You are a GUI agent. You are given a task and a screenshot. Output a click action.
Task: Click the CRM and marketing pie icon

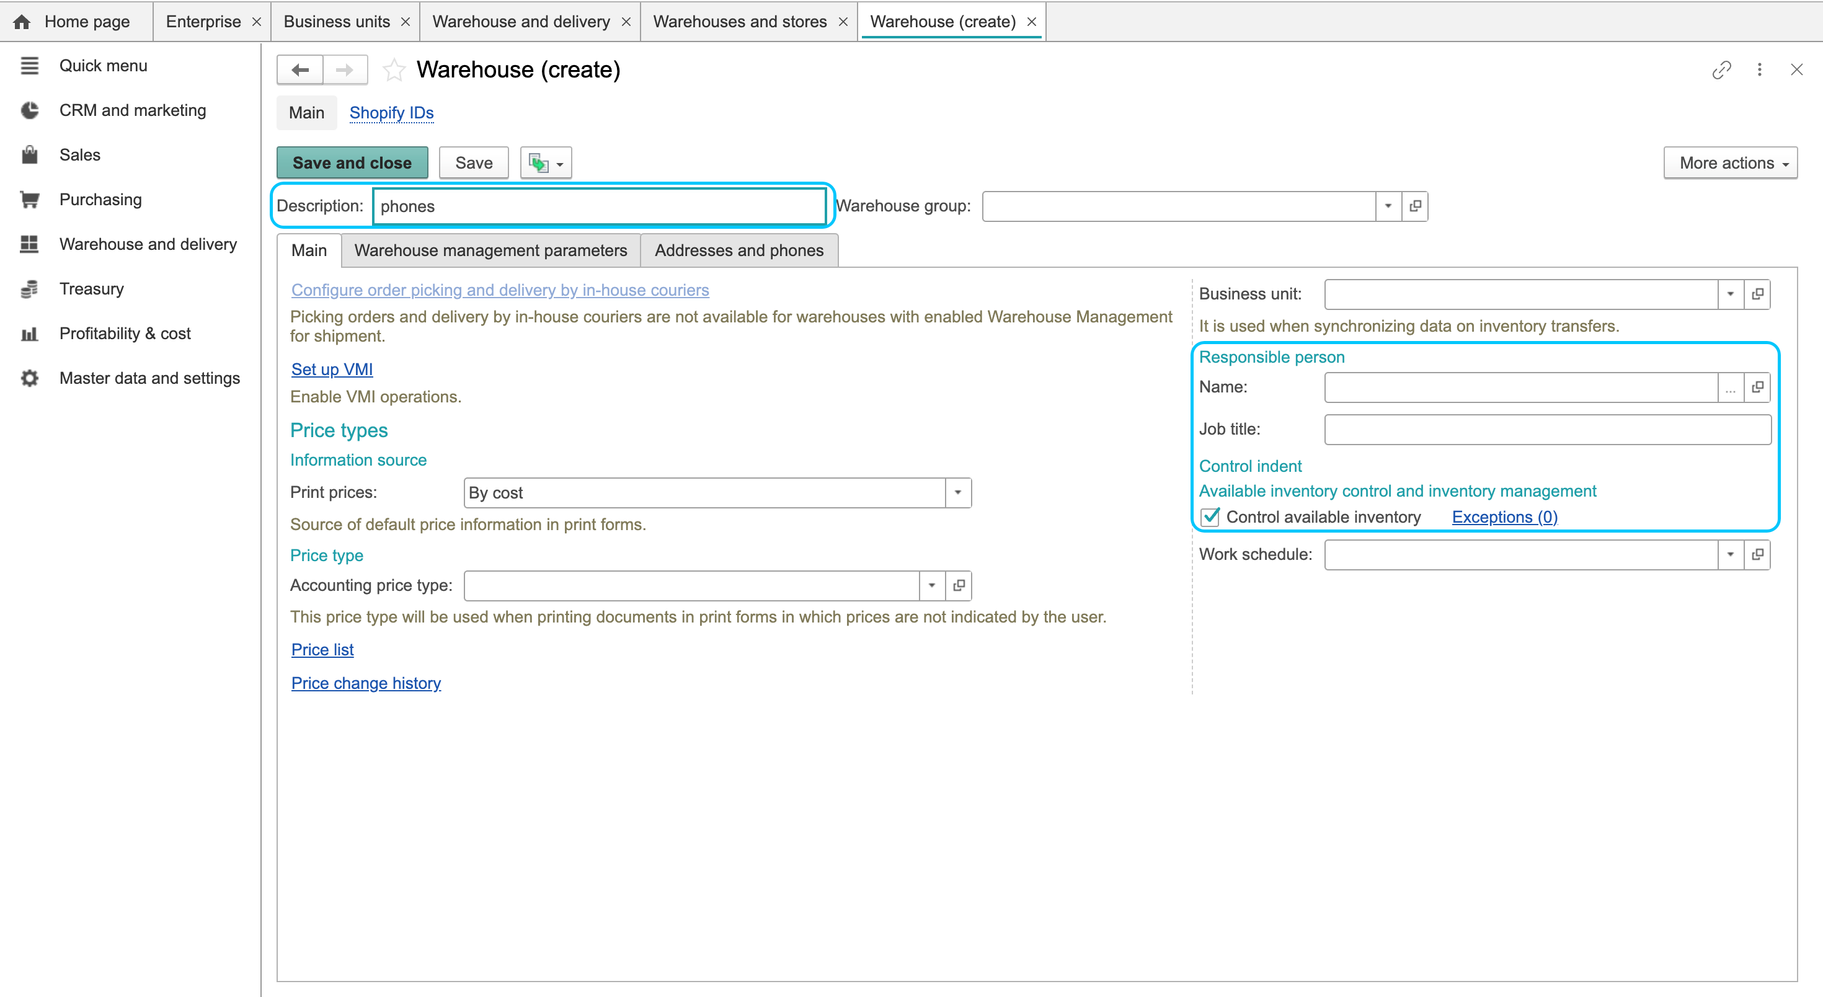click(29, 110)
